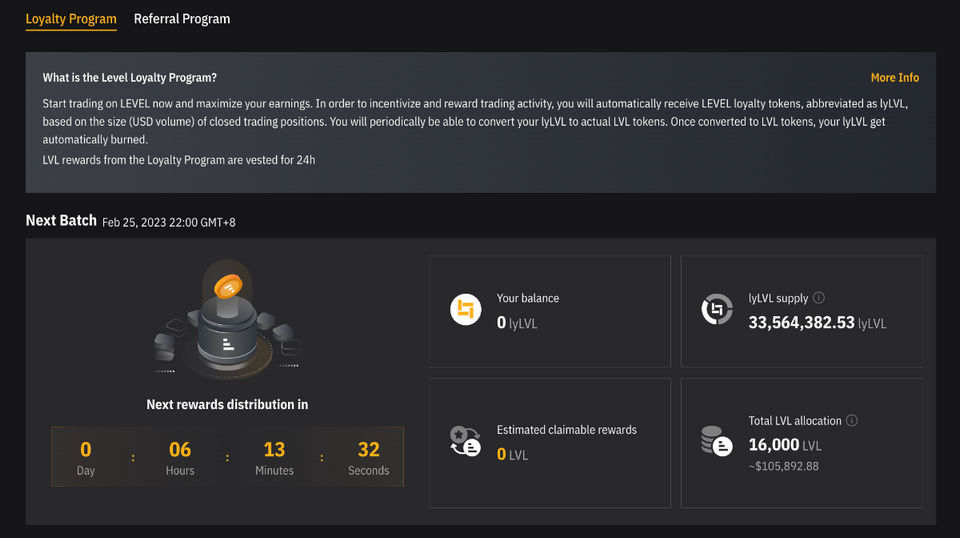Select the Loyalty Program tab

[x=71, y=19]
